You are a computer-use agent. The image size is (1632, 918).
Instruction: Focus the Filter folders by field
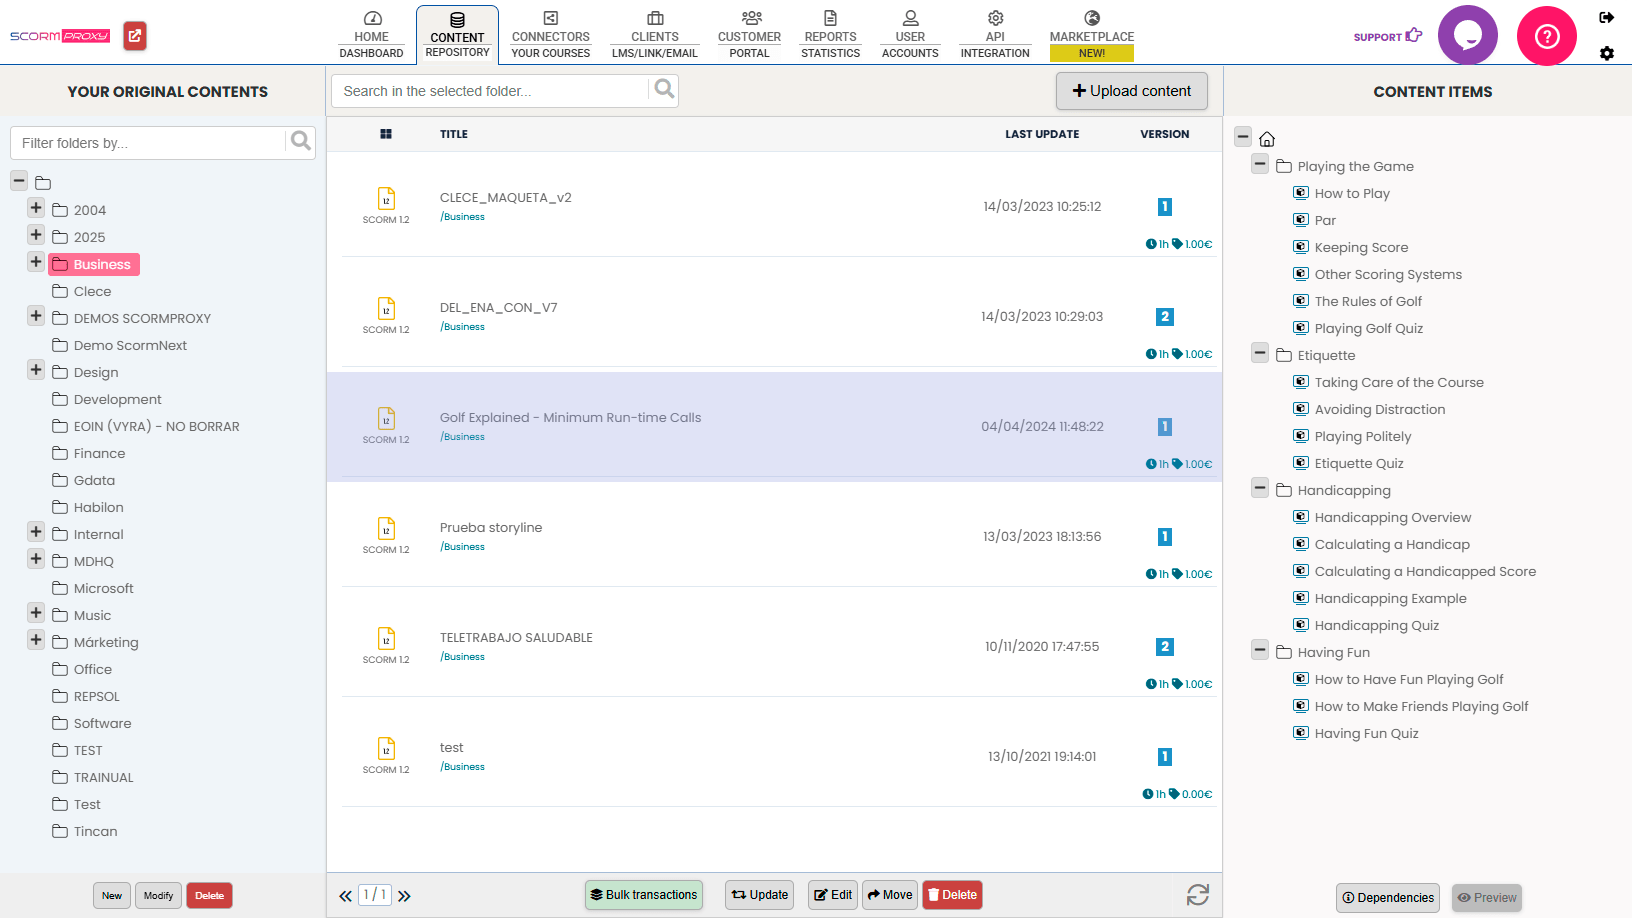pyautogui.click(x=148, y=143)
